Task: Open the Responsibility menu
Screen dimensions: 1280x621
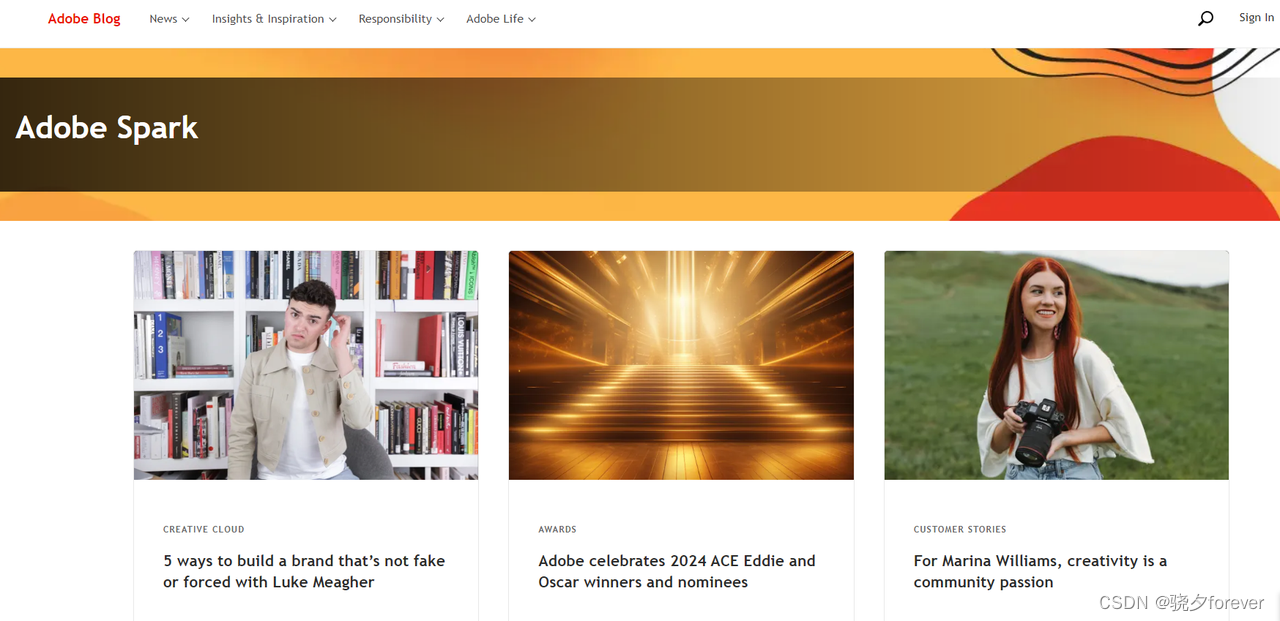Action: [x=401, y=19]
